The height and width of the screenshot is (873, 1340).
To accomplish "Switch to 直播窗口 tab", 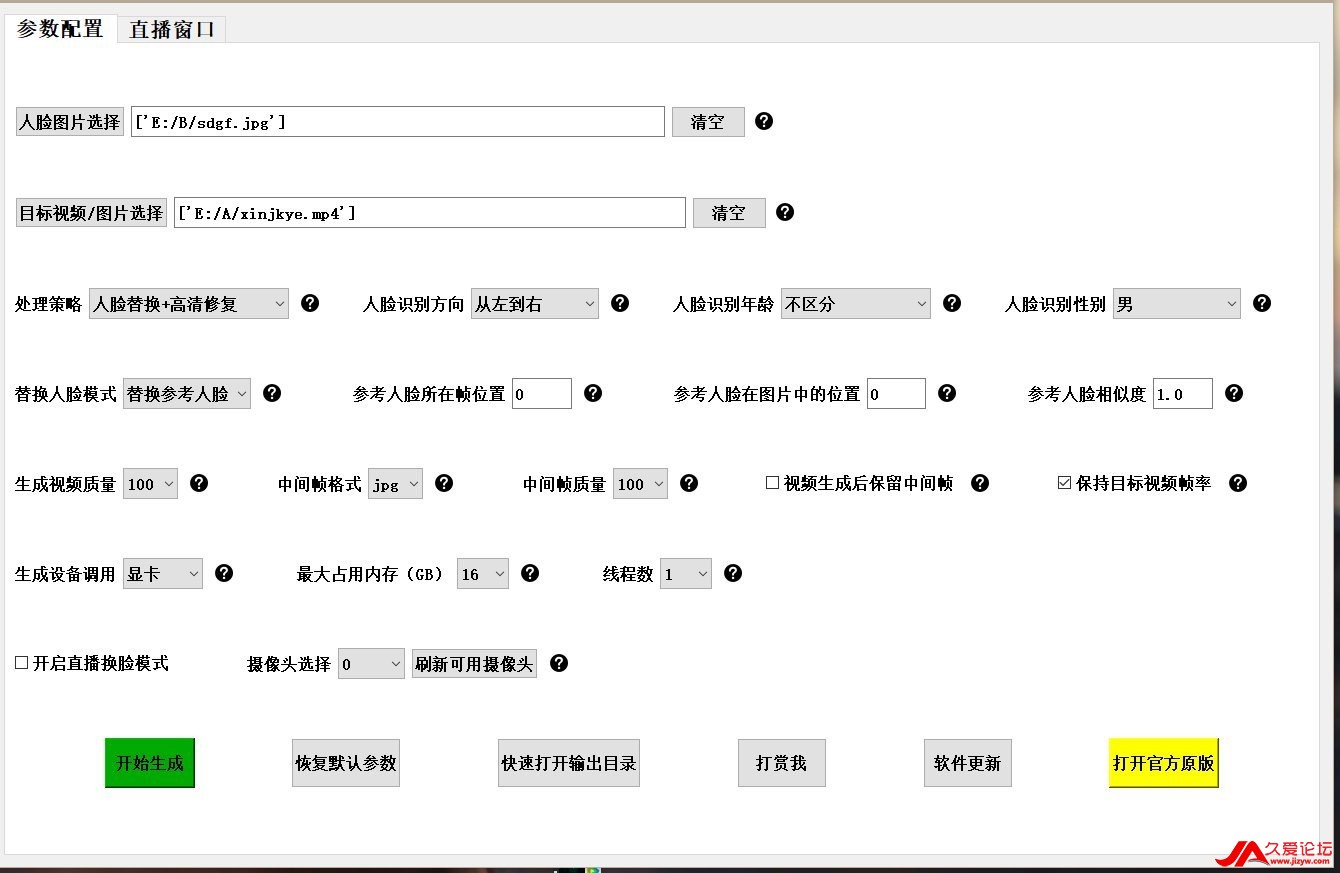I will point(172,29).
